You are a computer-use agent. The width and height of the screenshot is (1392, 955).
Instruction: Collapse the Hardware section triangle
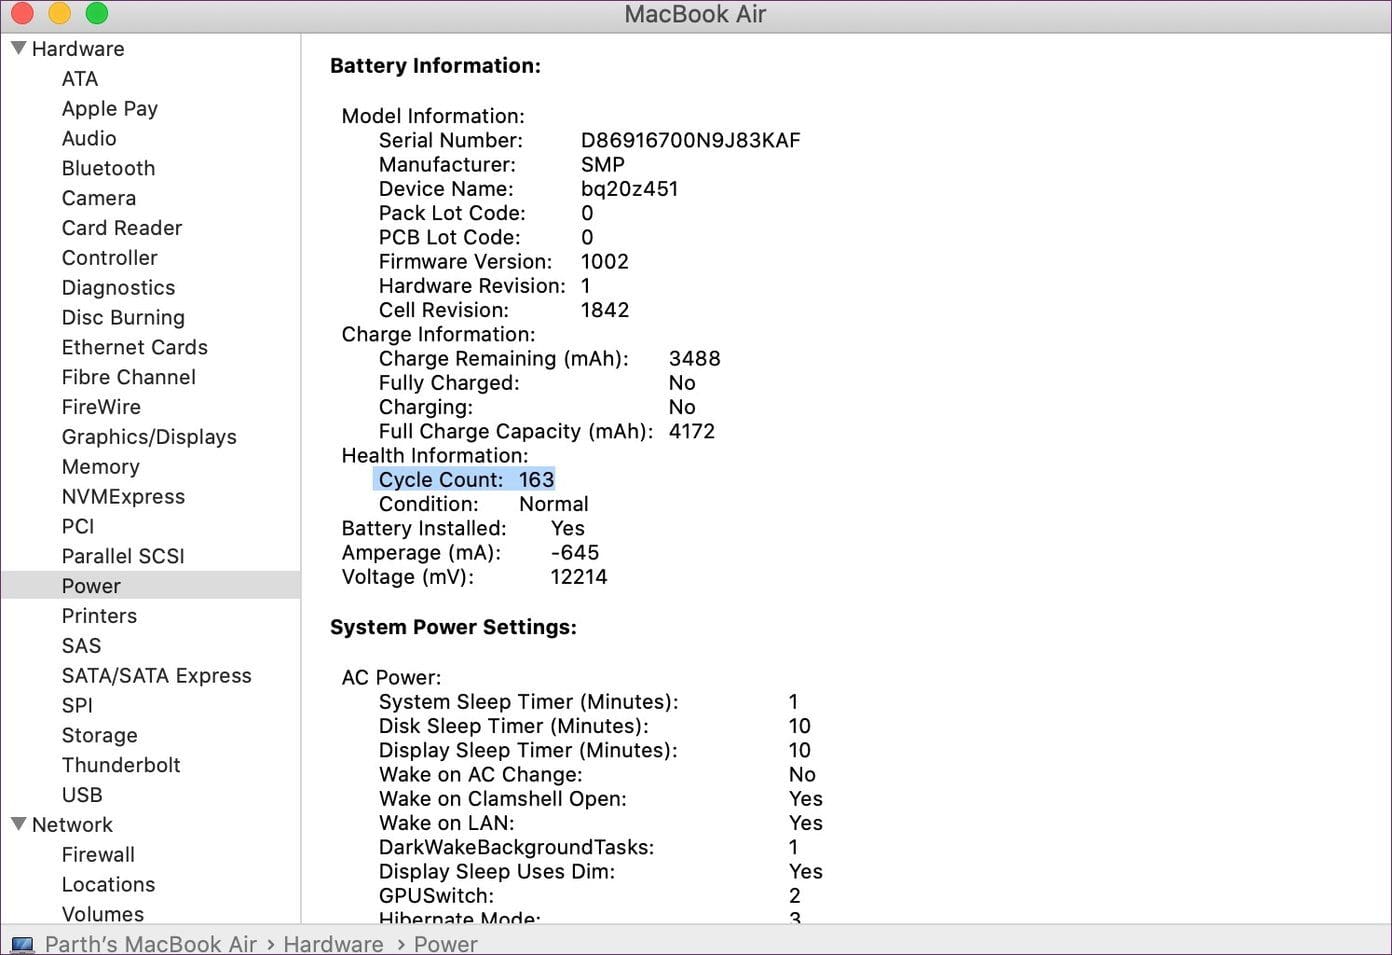tap(18, 48)
